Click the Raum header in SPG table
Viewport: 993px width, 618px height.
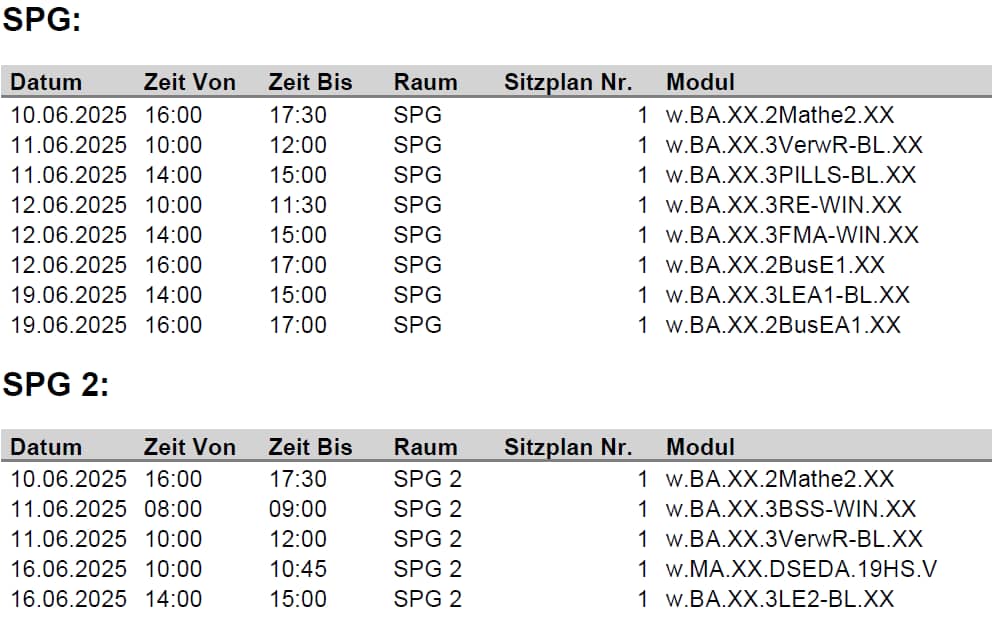click(x=425, y=82)
